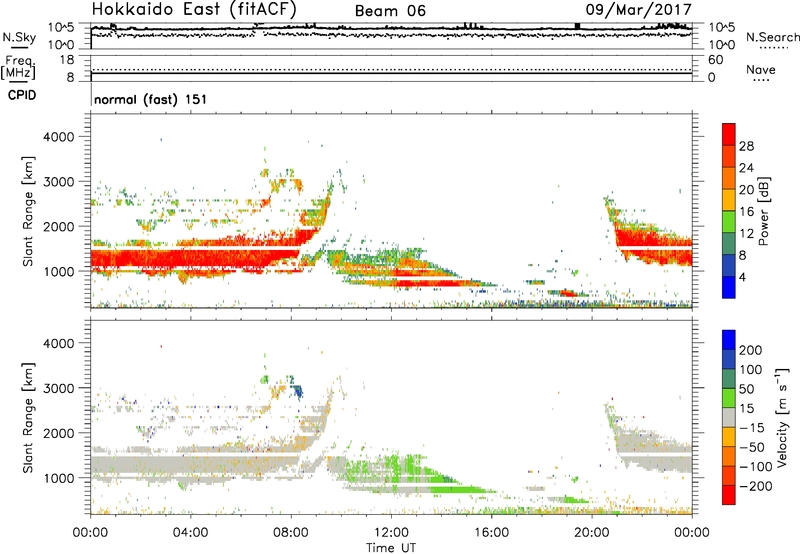Image resolution: width=800 pixels, height=554 pixels.
Task: Click the red bottom Velocity colorbar segment
Action: [729, 495]
